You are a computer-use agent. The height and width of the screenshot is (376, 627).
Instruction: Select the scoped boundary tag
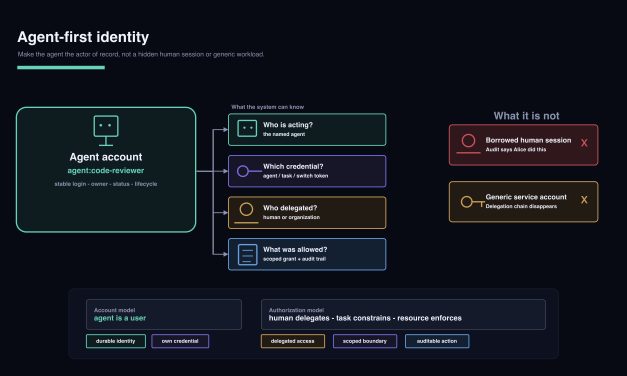365,341
